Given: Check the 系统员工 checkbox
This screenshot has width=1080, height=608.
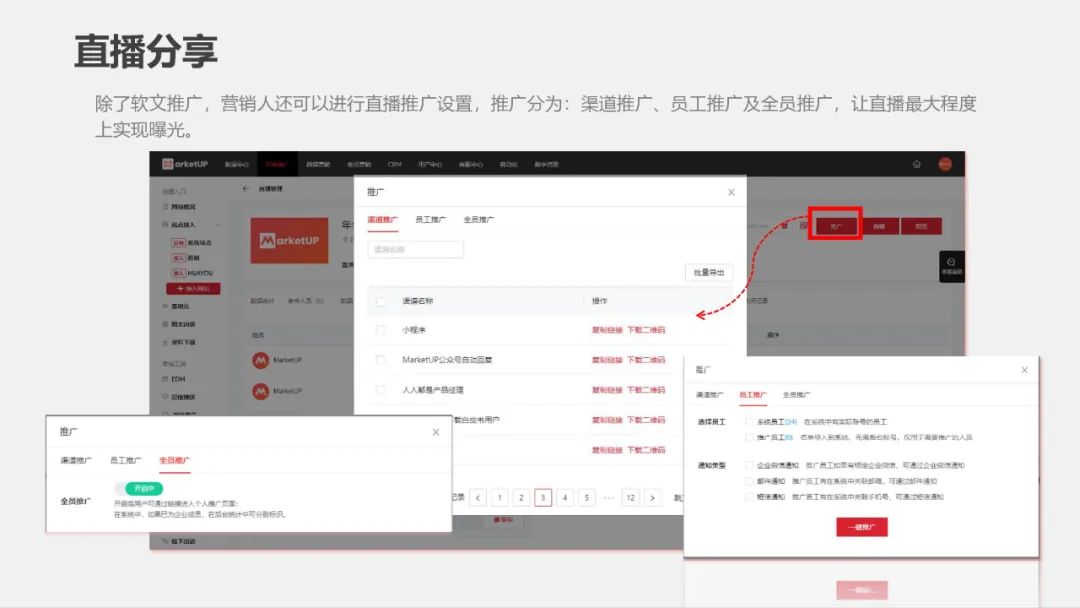Looking at the screenshot, I should [x=749, y=422].
